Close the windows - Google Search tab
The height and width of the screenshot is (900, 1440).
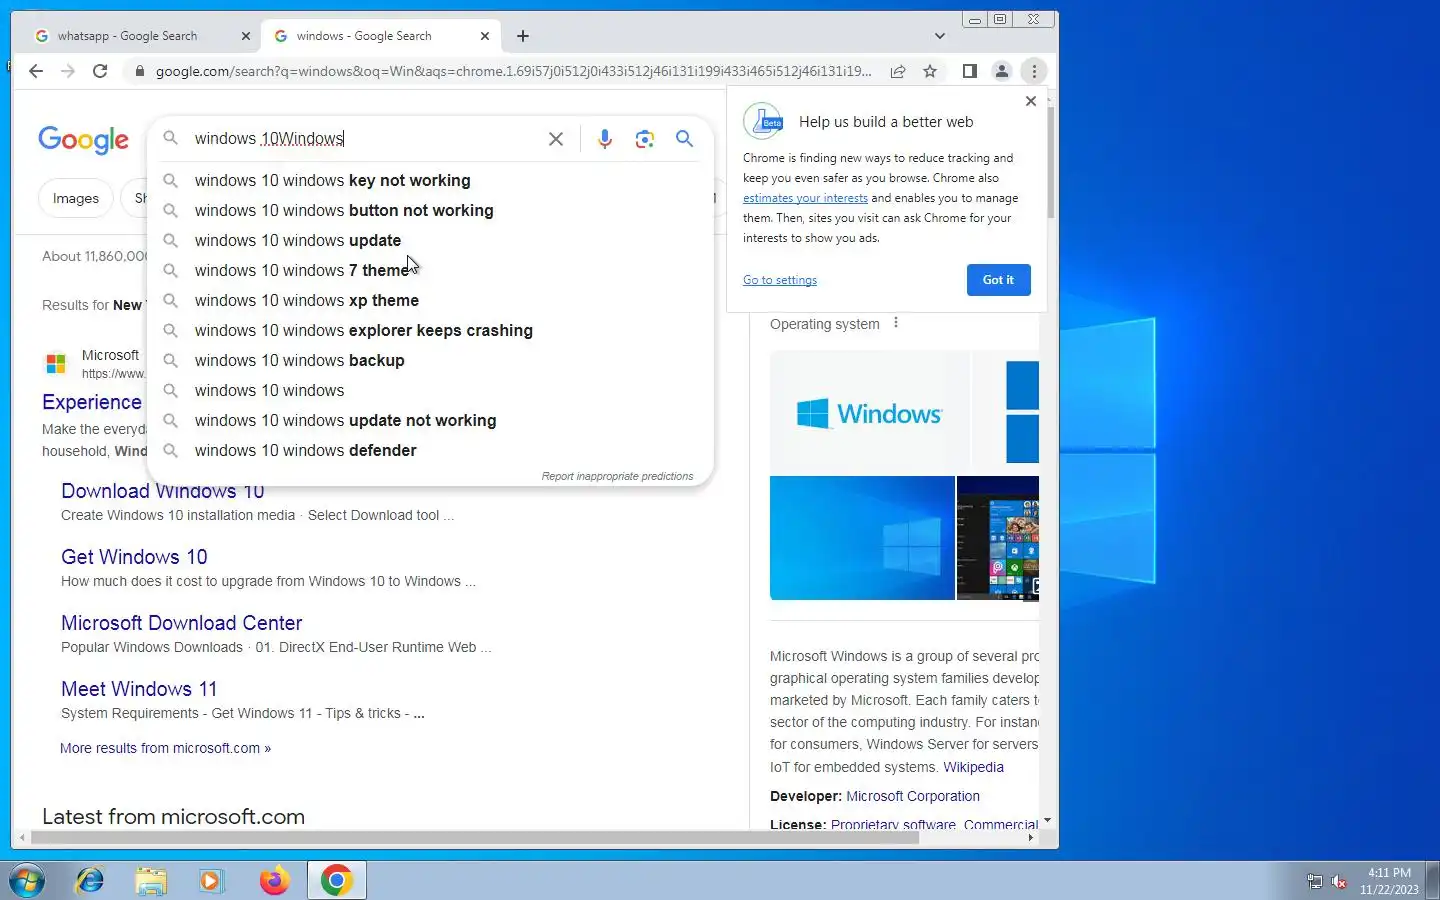(485, 36)
